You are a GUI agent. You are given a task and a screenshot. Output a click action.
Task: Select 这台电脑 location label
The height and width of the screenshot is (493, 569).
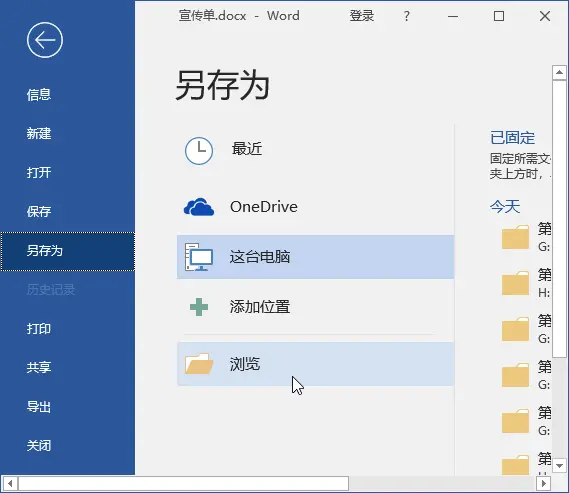click(x=260, y=257)
